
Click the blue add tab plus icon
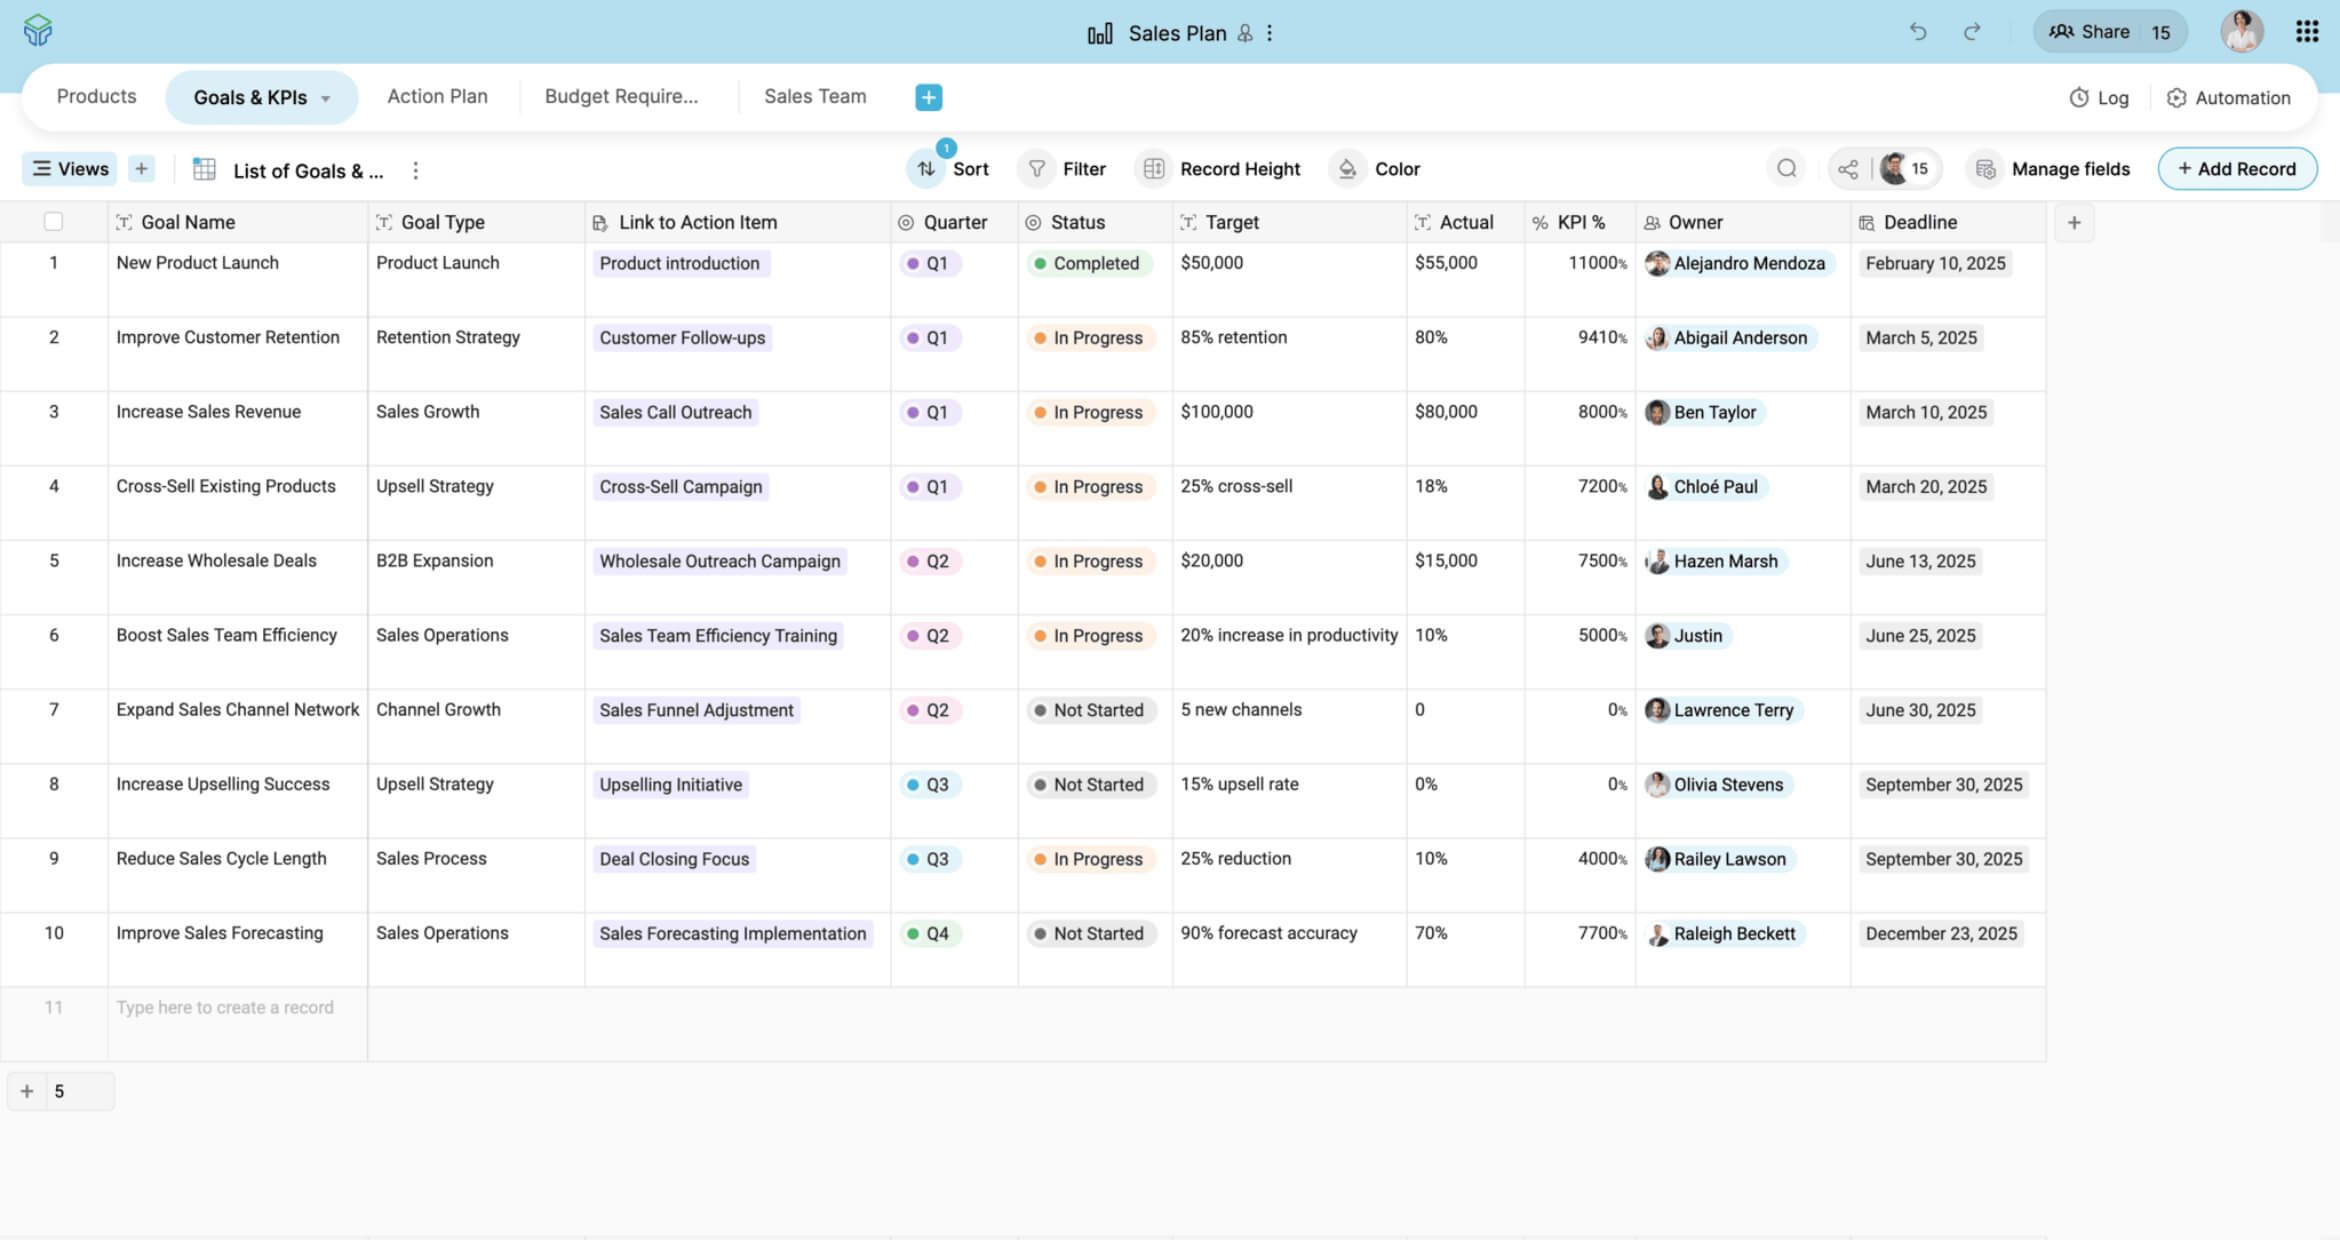pyautogui.click(x=928, y=97)
